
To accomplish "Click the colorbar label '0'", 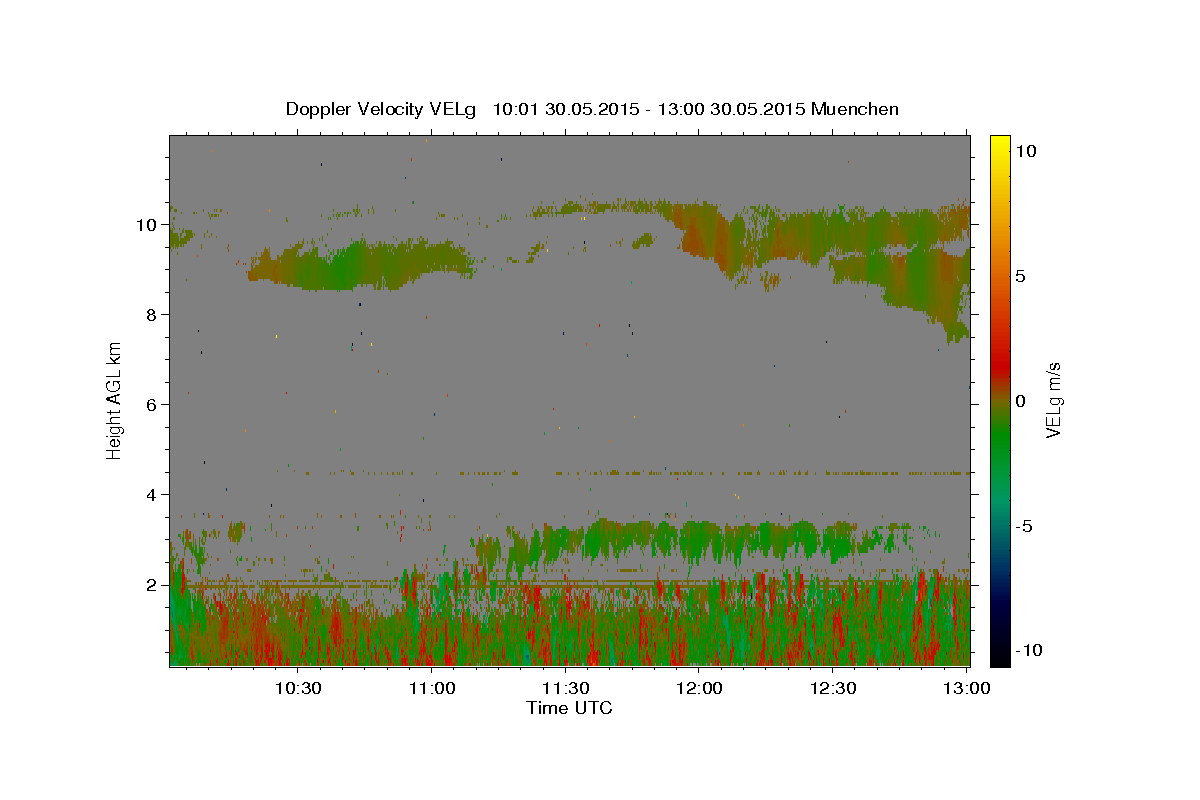I will [1020, 401].
